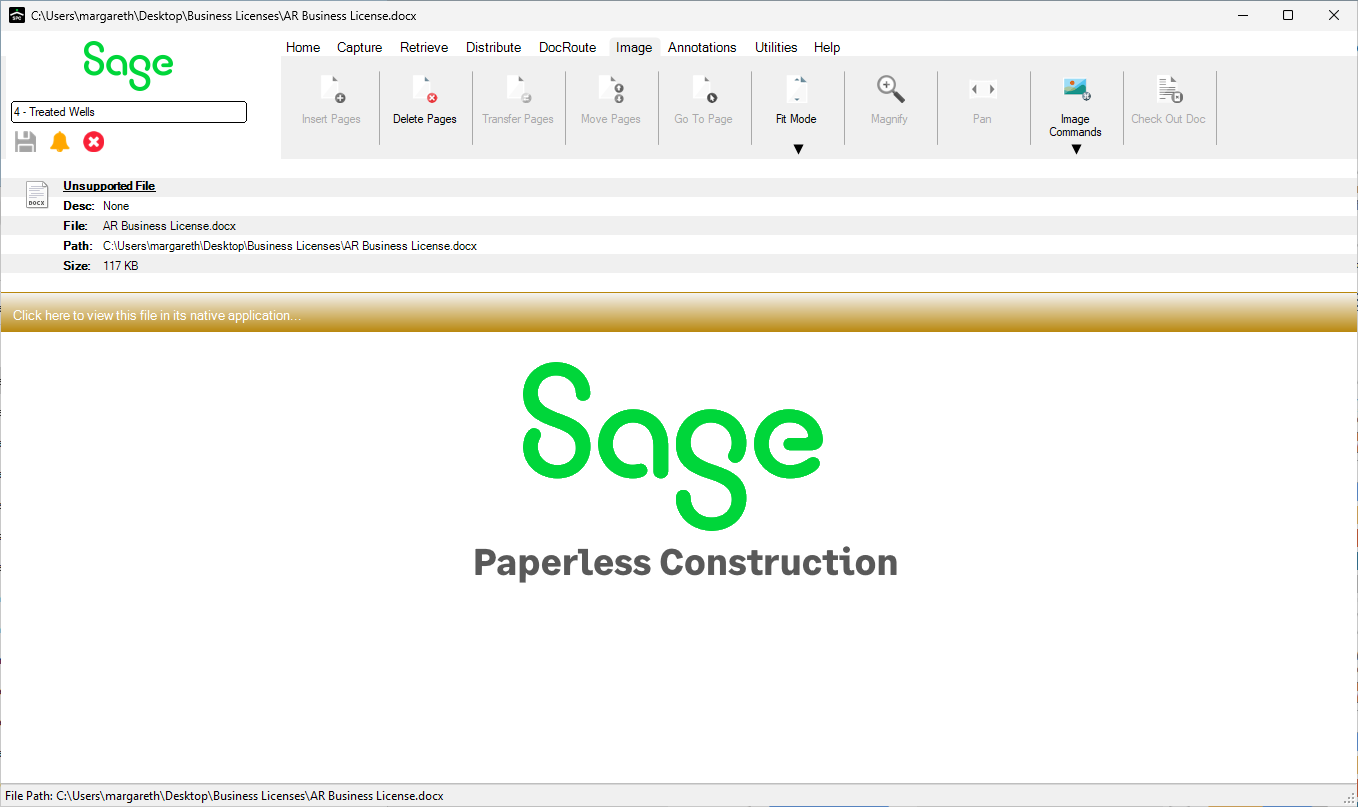Select the Fit Mode icon
1358x807 pixels.
tap(796, 90)
